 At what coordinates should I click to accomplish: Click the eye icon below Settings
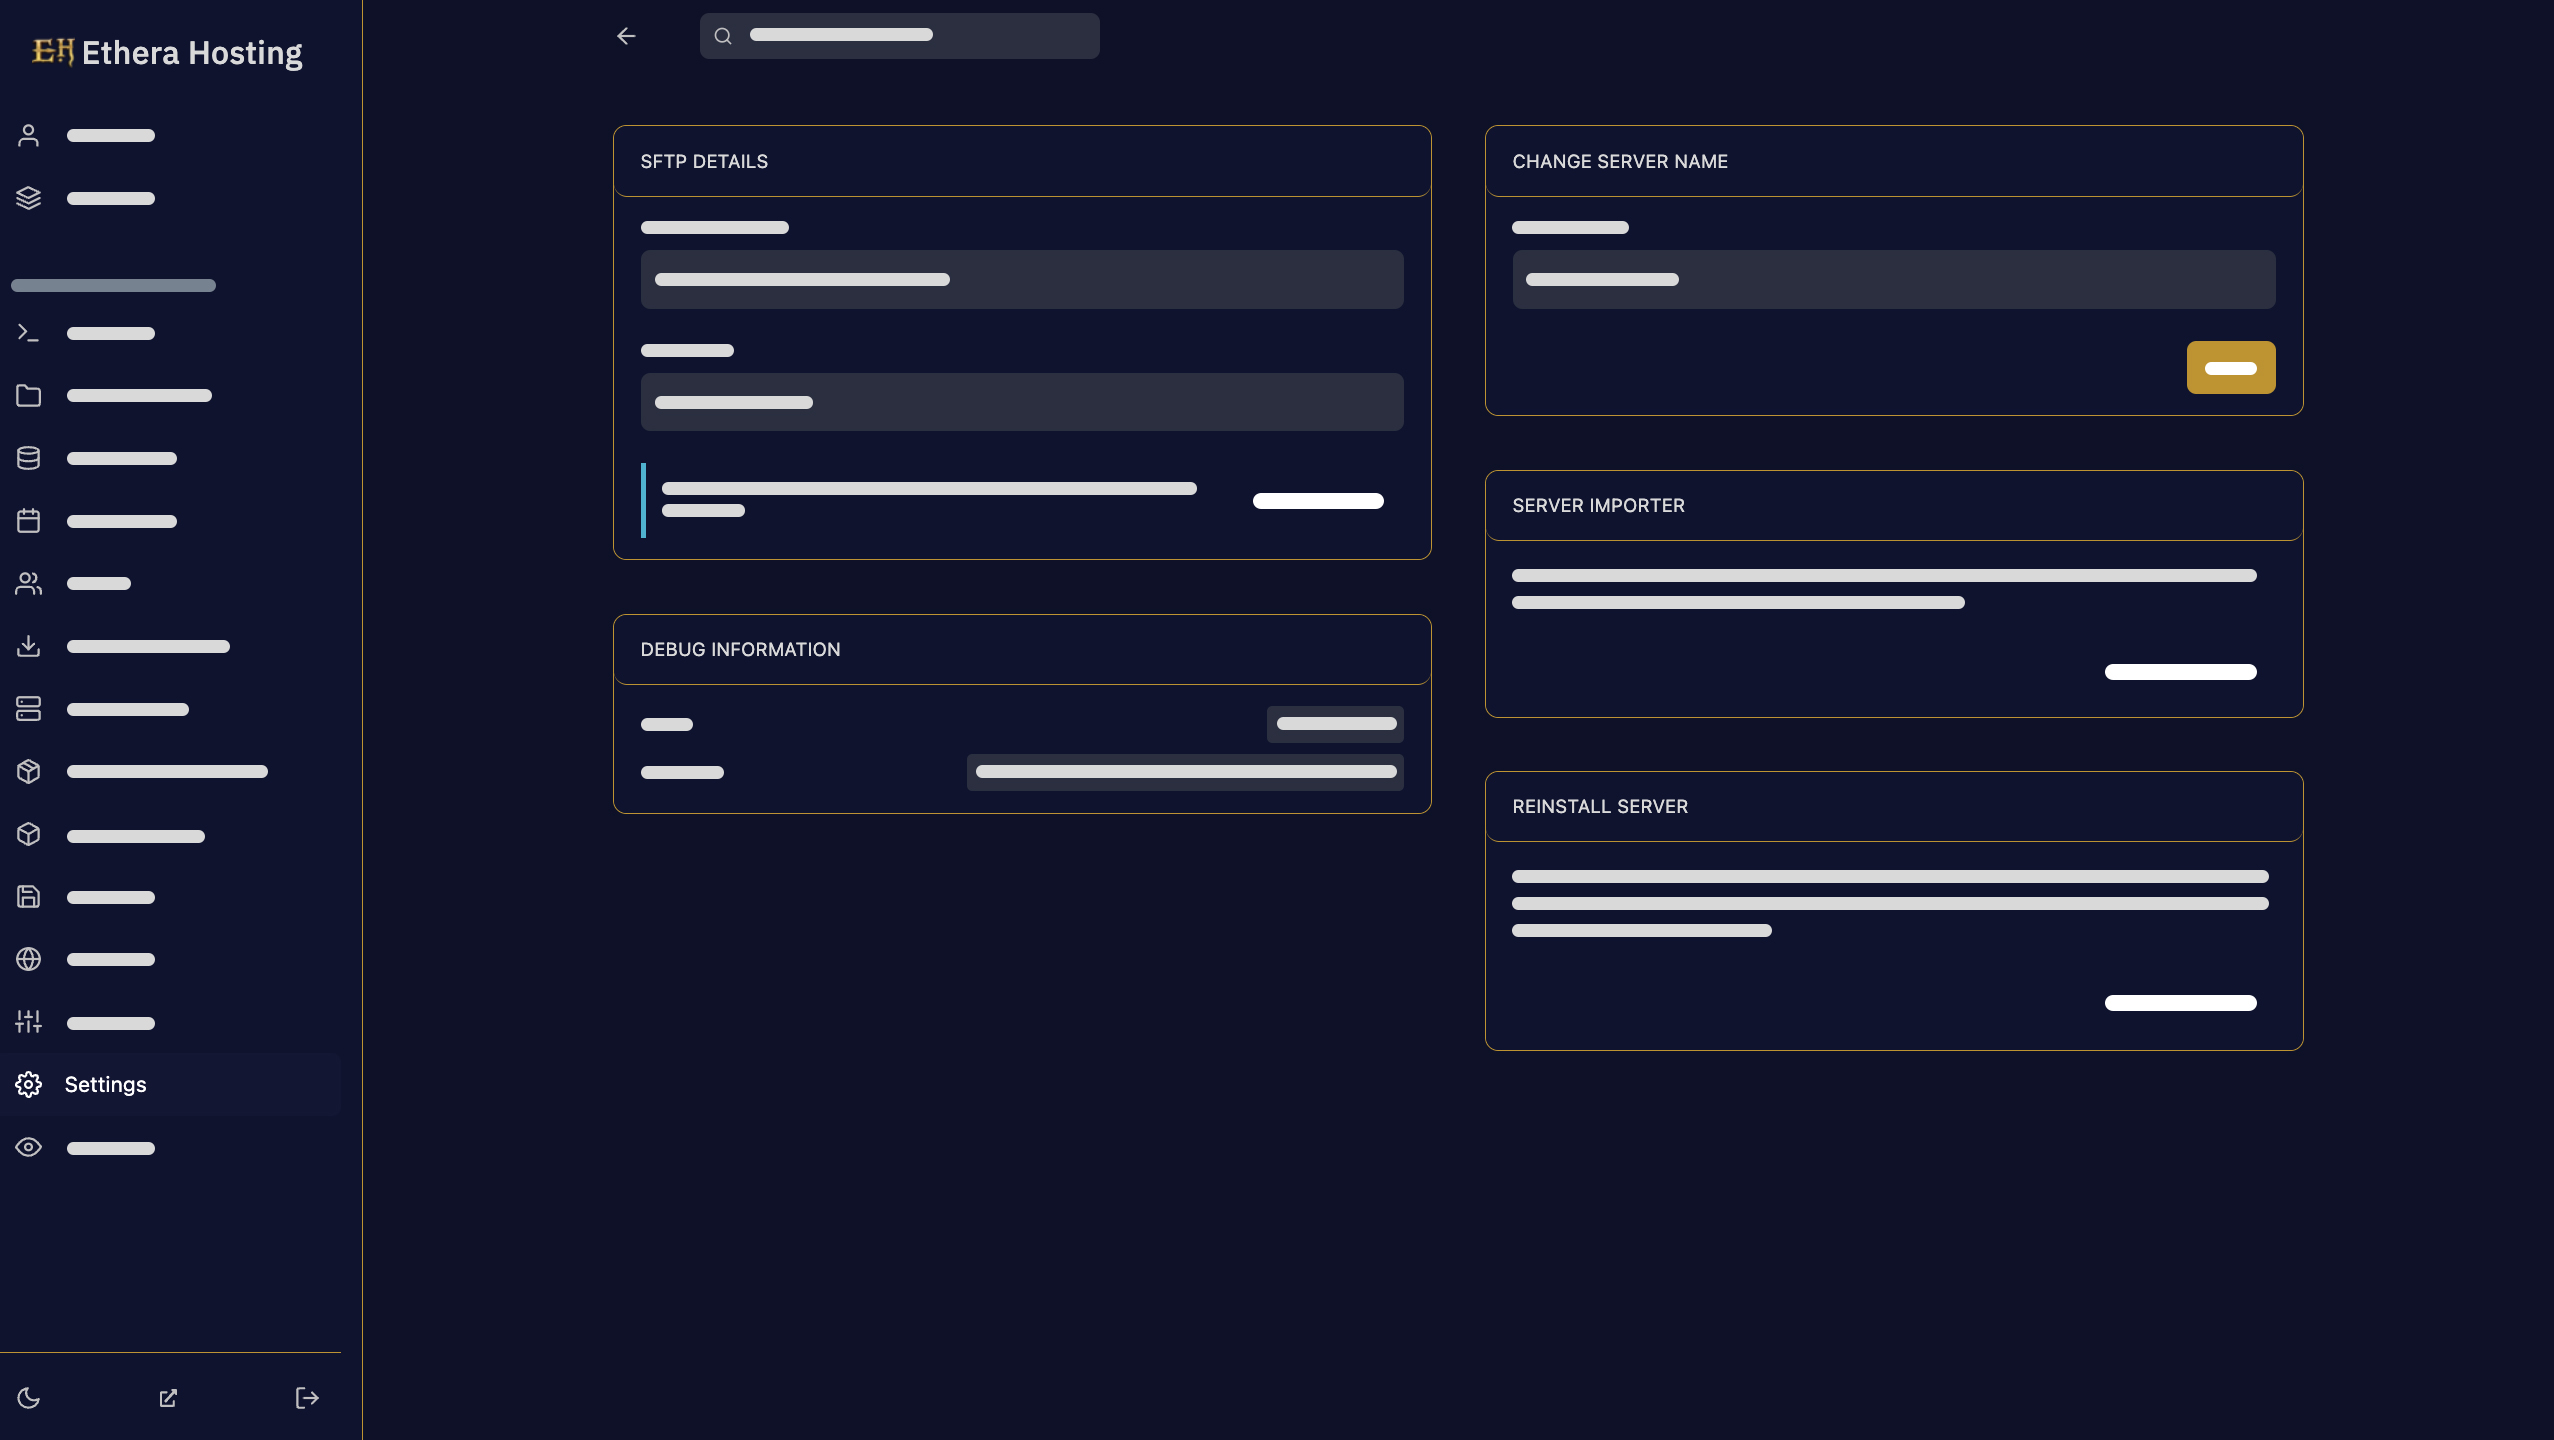(28, 1147)
